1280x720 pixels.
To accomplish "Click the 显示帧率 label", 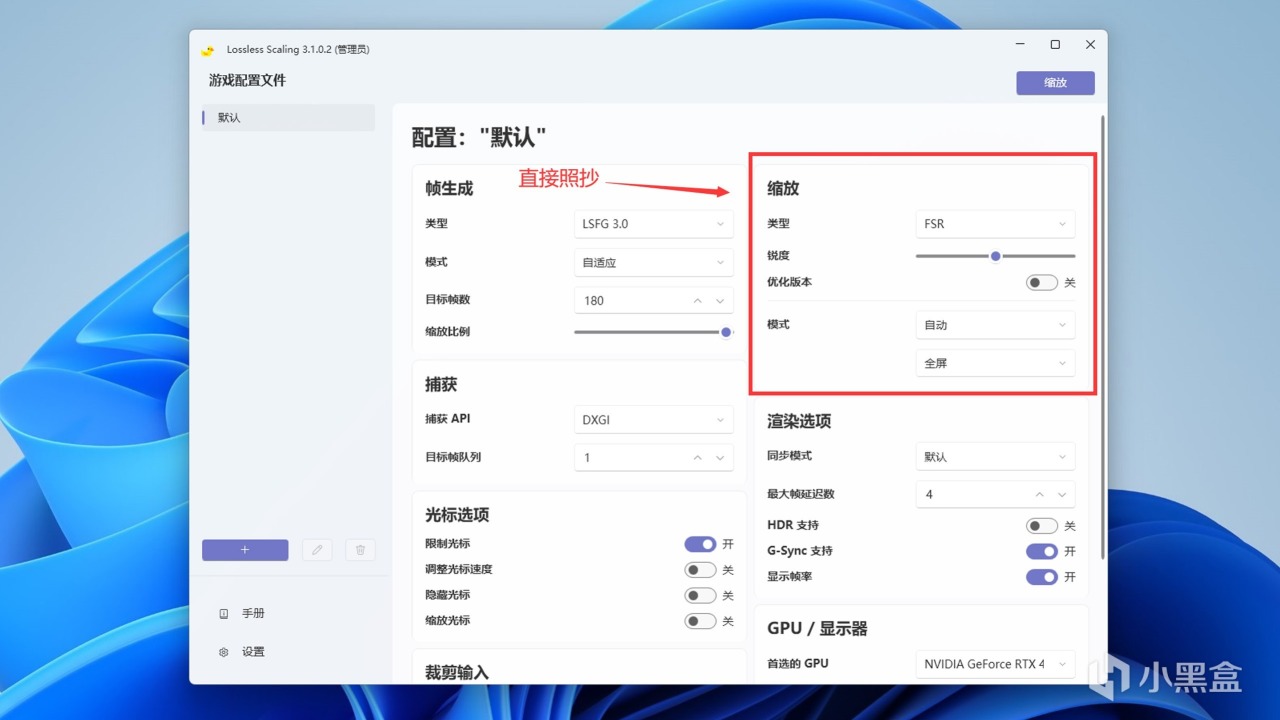I will 789,577.
